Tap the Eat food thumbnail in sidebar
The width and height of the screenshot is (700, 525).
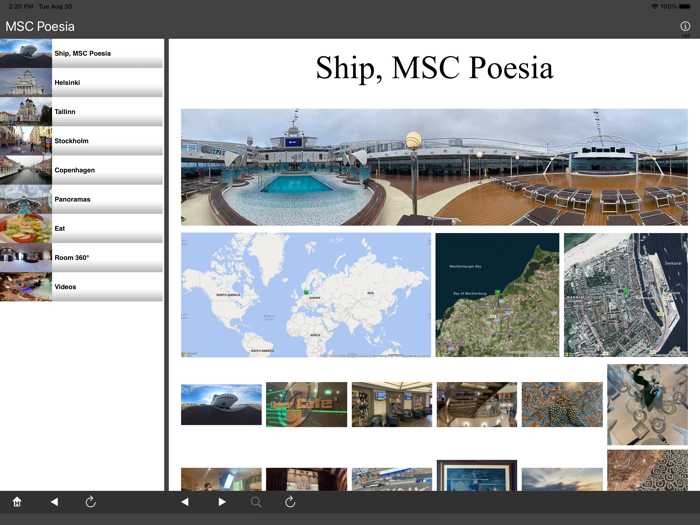[x=26, y=228]
